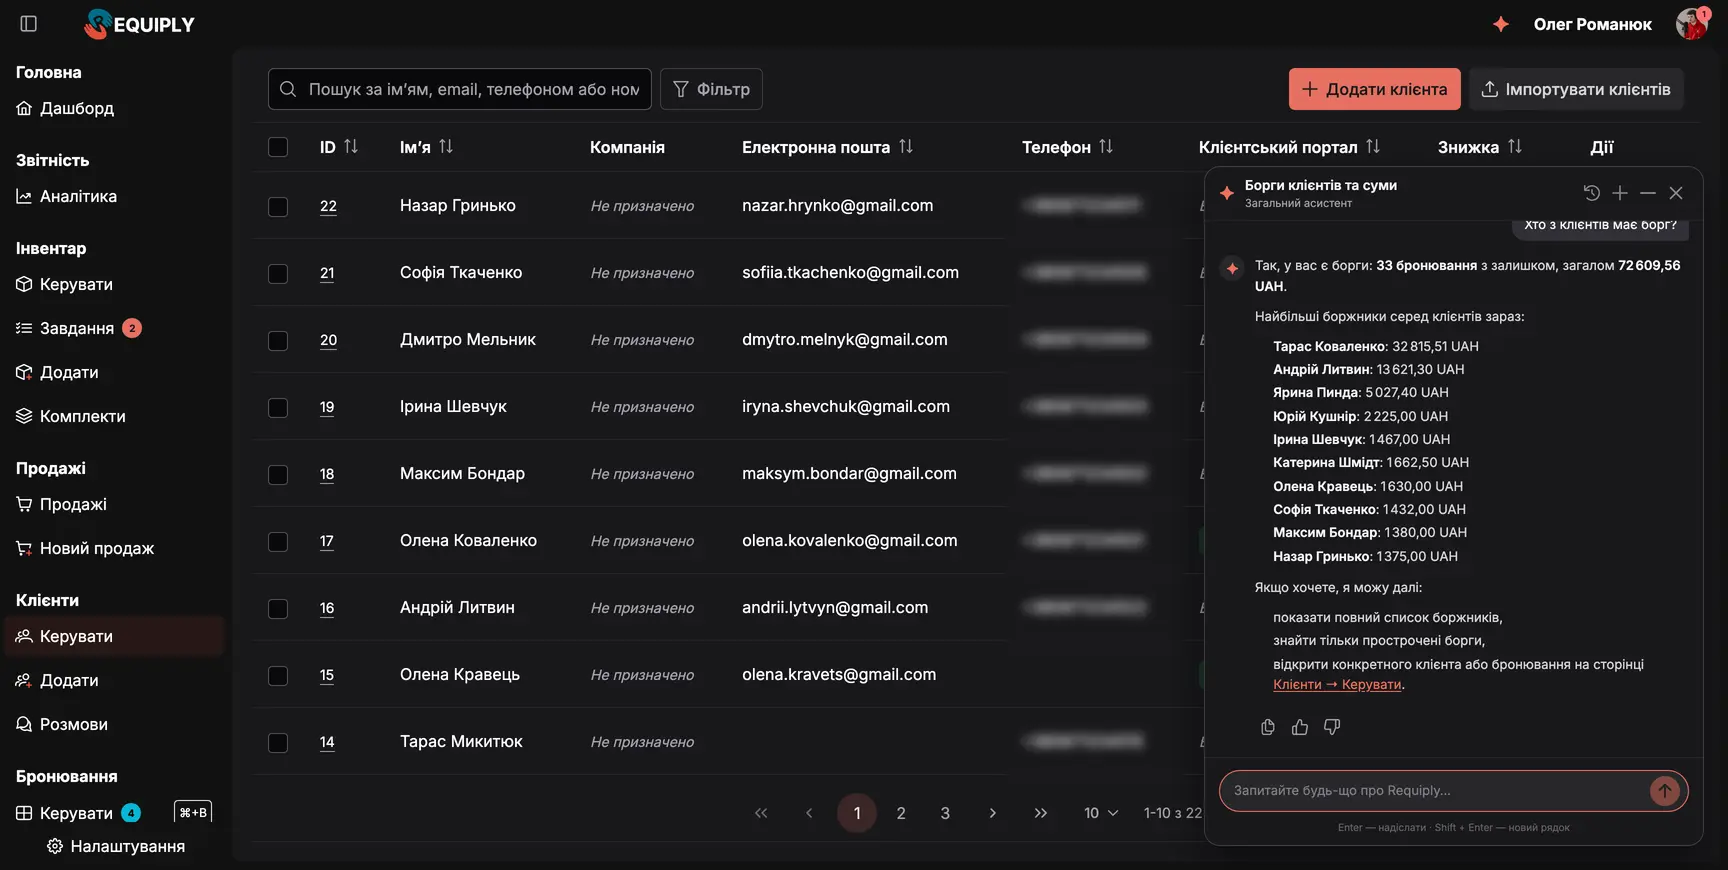Copy the assistant's response
This screenshot has height=870, width=1728.
coord(1268,727)
